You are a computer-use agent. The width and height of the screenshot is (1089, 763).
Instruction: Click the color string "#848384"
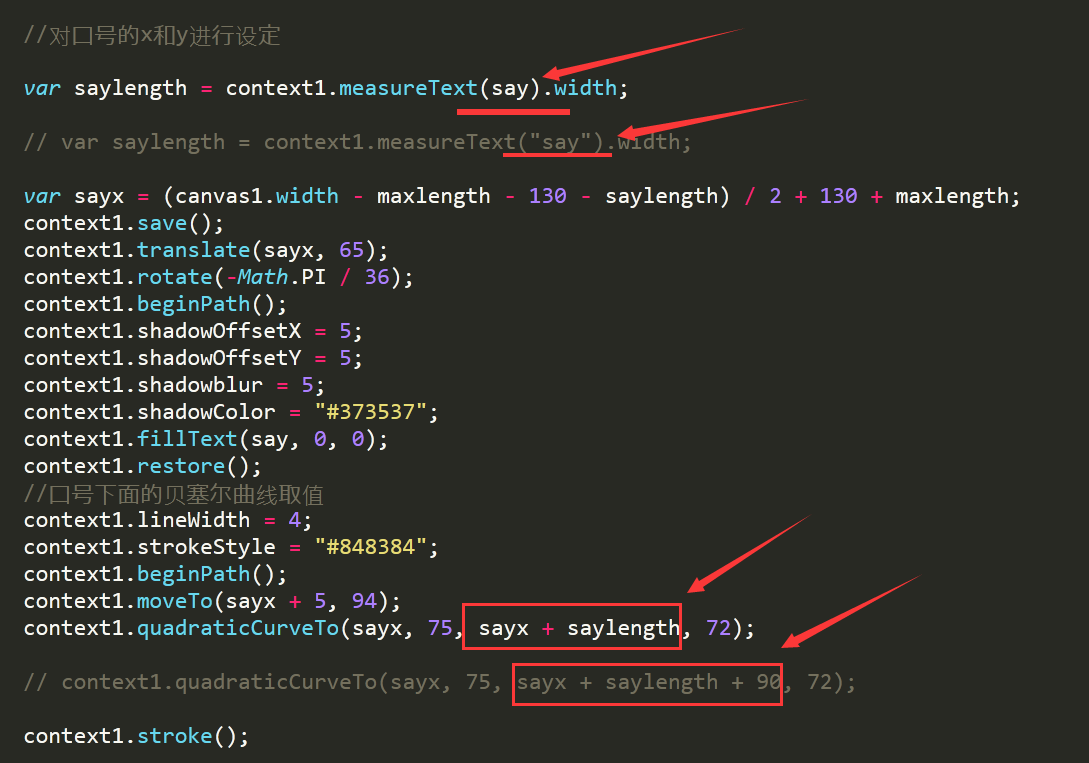point(370,547)
